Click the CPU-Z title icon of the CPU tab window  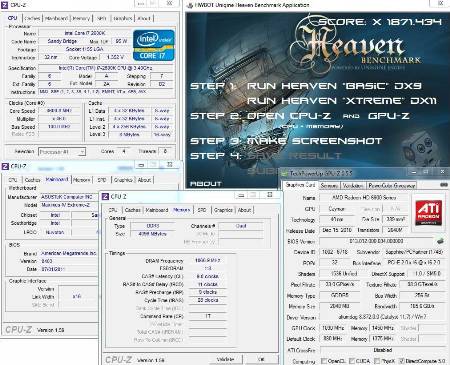coord(5,5)
